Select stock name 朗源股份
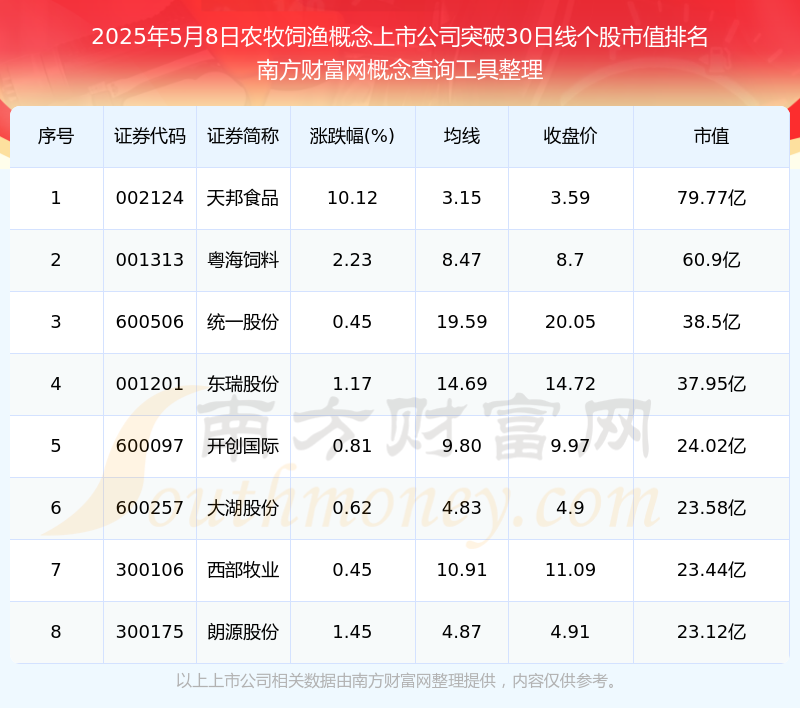This screenshot has width=800, height=708. pyautogui.click(x=243, y=632)
